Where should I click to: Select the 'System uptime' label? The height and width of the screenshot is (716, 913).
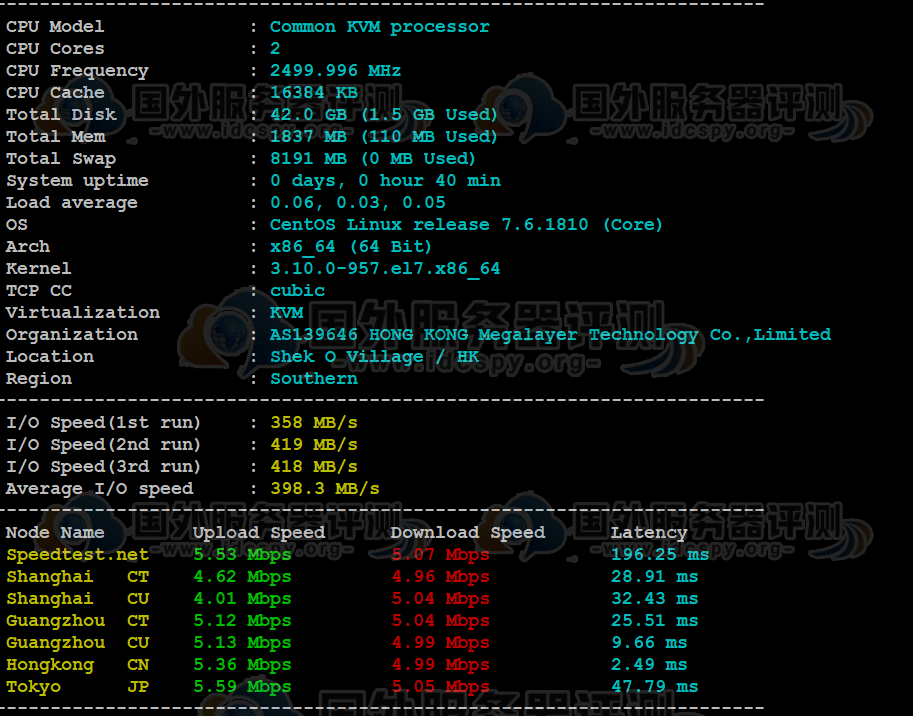point(77,180)
